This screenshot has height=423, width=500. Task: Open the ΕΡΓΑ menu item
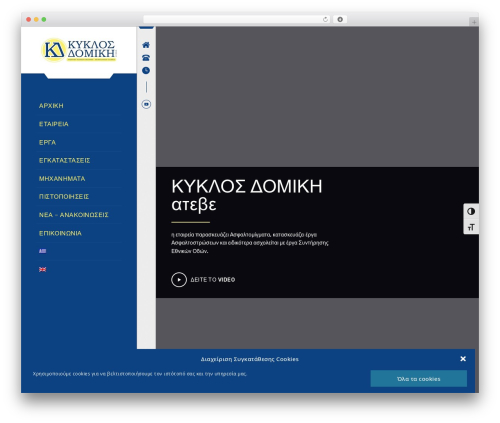tap(47, 142)
